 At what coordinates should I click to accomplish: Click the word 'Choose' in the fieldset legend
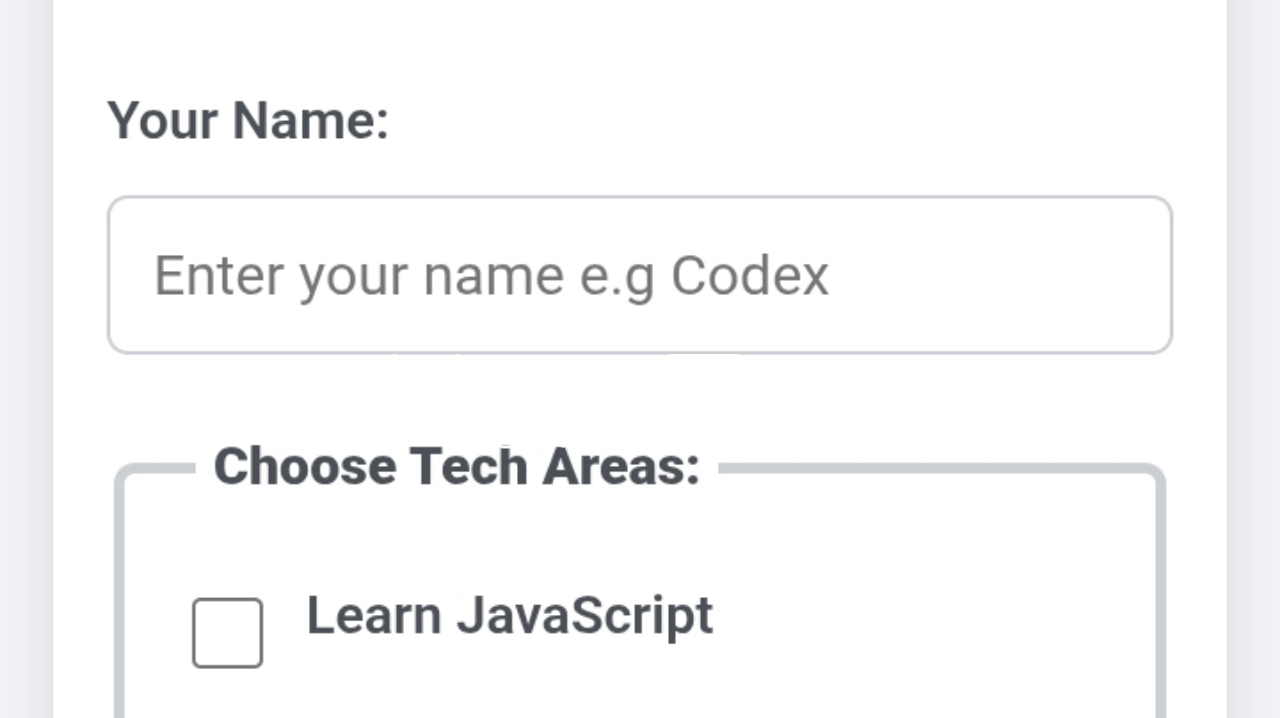pyautogui.click(x=304, y=466)
